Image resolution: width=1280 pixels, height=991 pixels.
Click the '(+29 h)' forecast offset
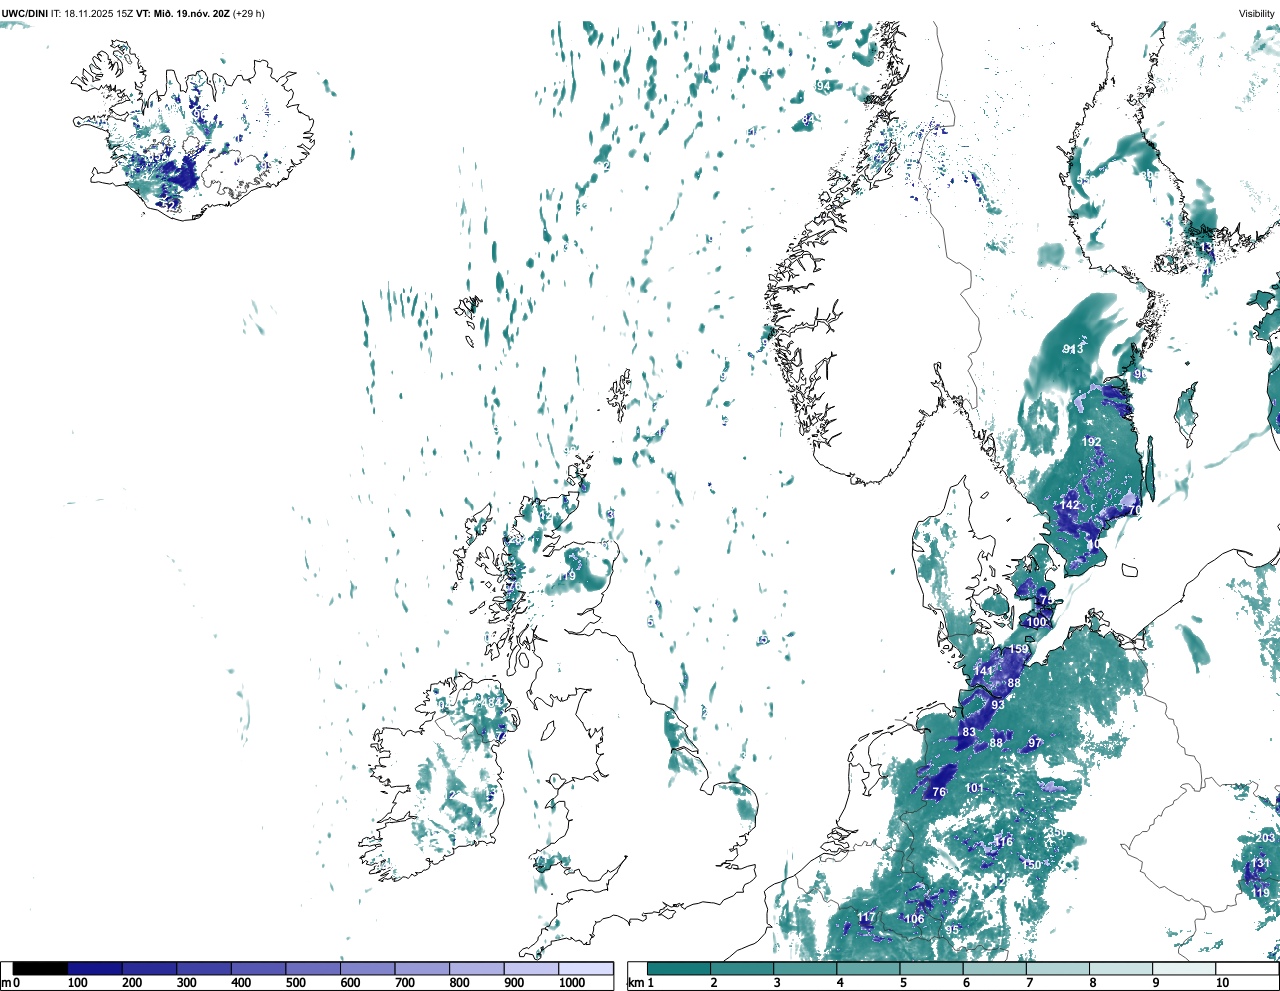point(248,14)
